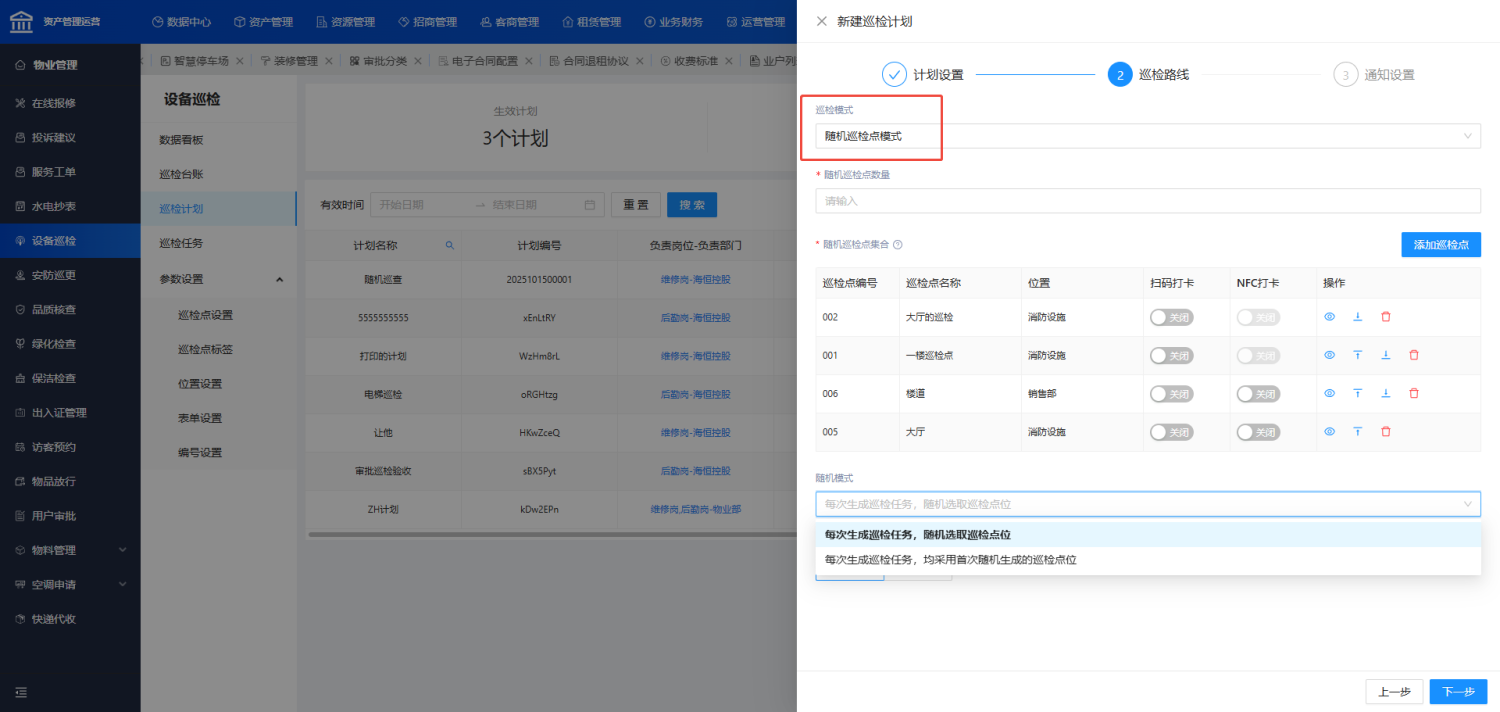Click the view eye icon for 大厅的巡检
The image size is (1500, 712).
[x=1330, y=317]
